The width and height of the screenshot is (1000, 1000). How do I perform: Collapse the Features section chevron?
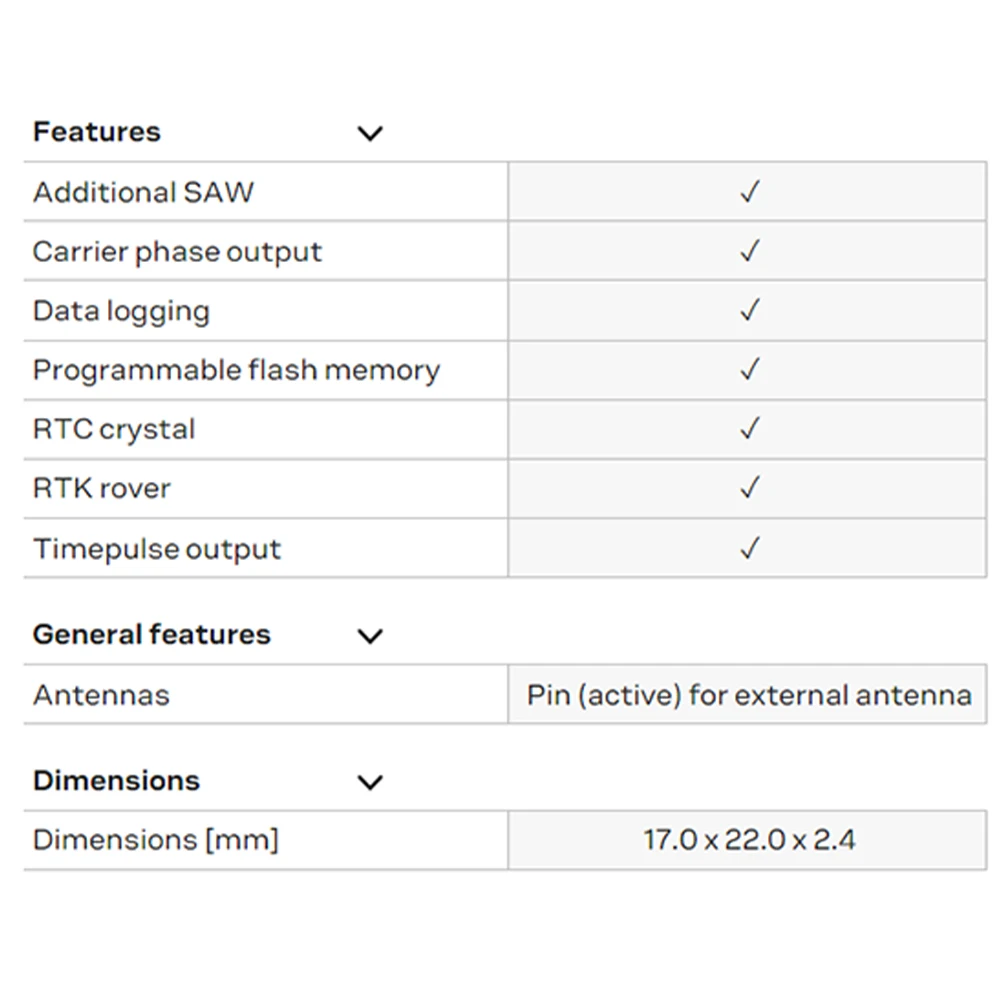pos(370,133)
